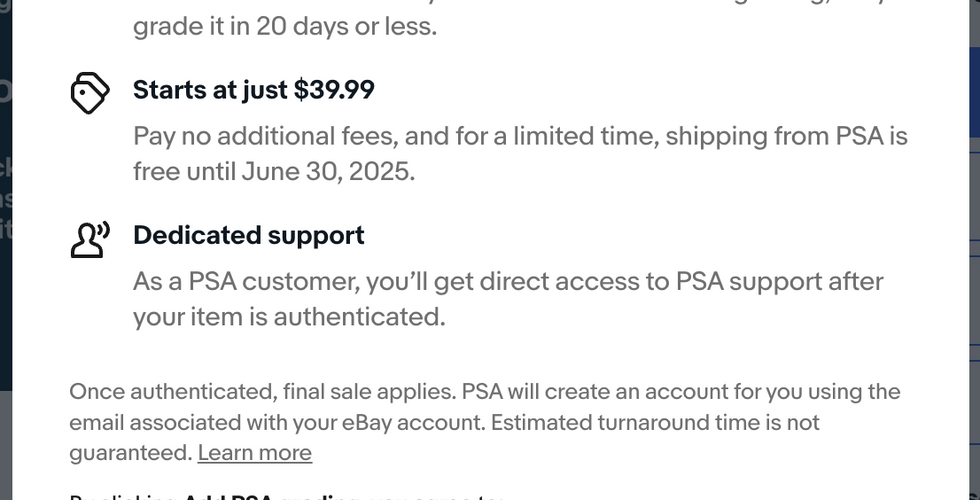This screenshot has height=500, width=980.
Task: Click the word "guaranteed" before Learn more
Action: (x=129, y=453)
